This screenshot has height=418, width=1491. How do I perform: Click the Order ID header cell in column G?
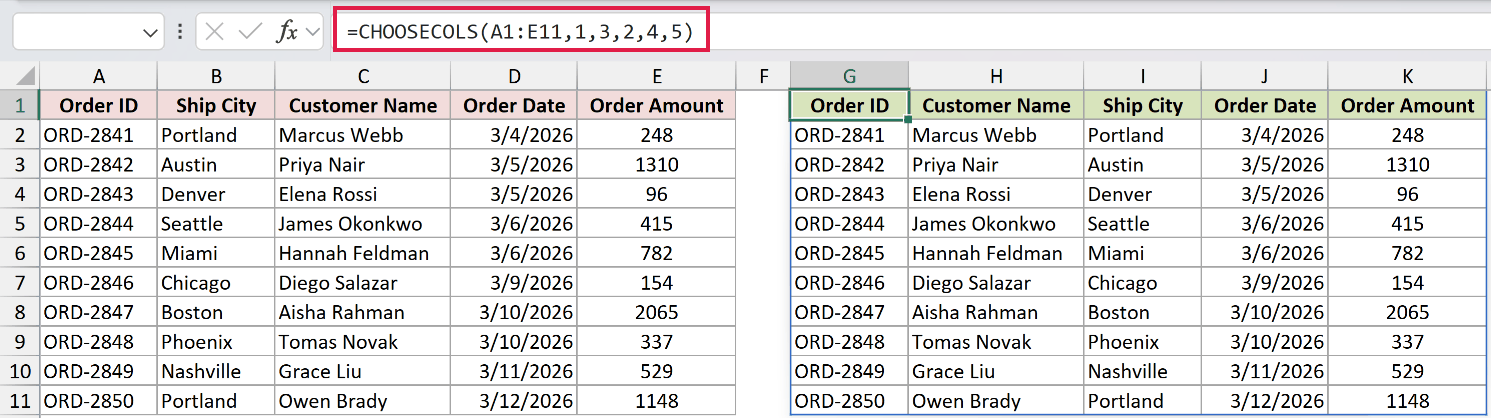click(849, 105)
